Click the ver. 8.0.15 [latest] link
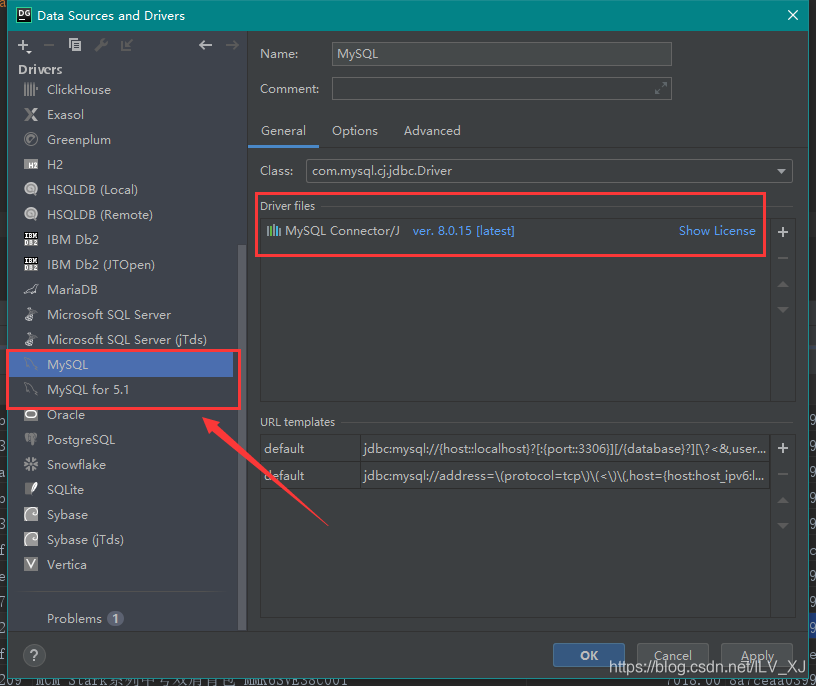The image size is (816, 686). (x=463, y=231)
